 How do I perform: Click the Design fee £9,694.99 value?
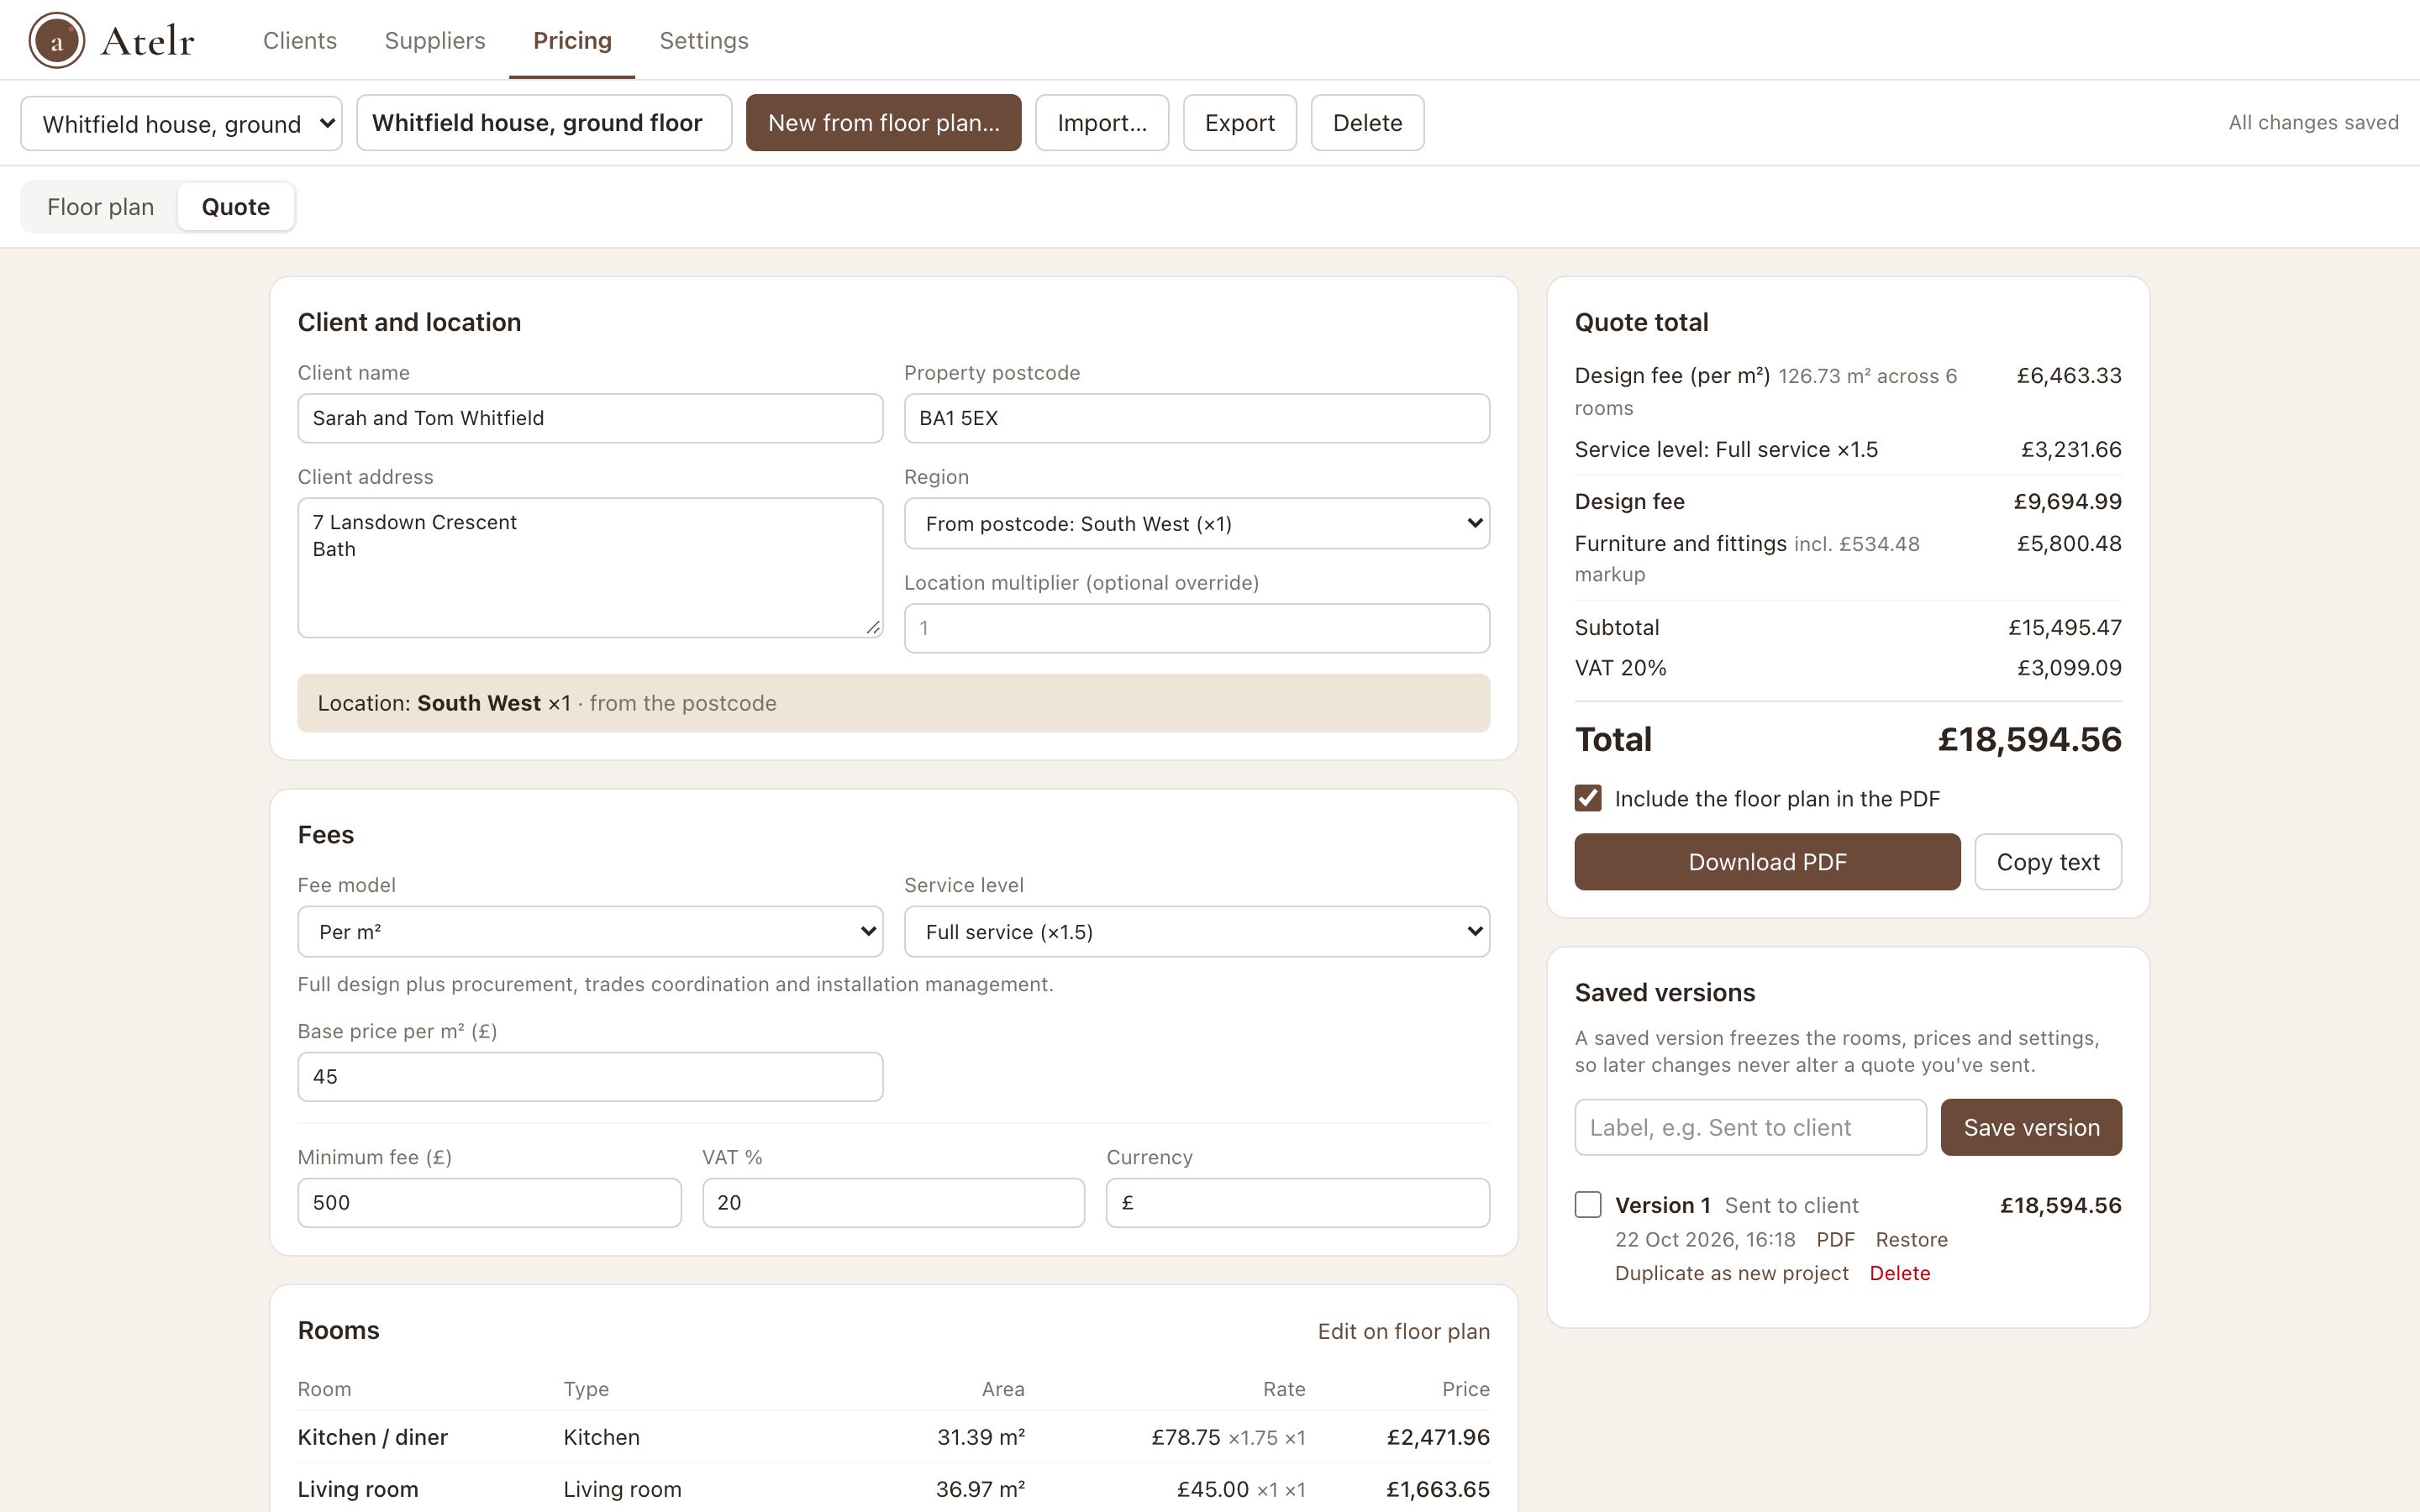pos(2067,502)
